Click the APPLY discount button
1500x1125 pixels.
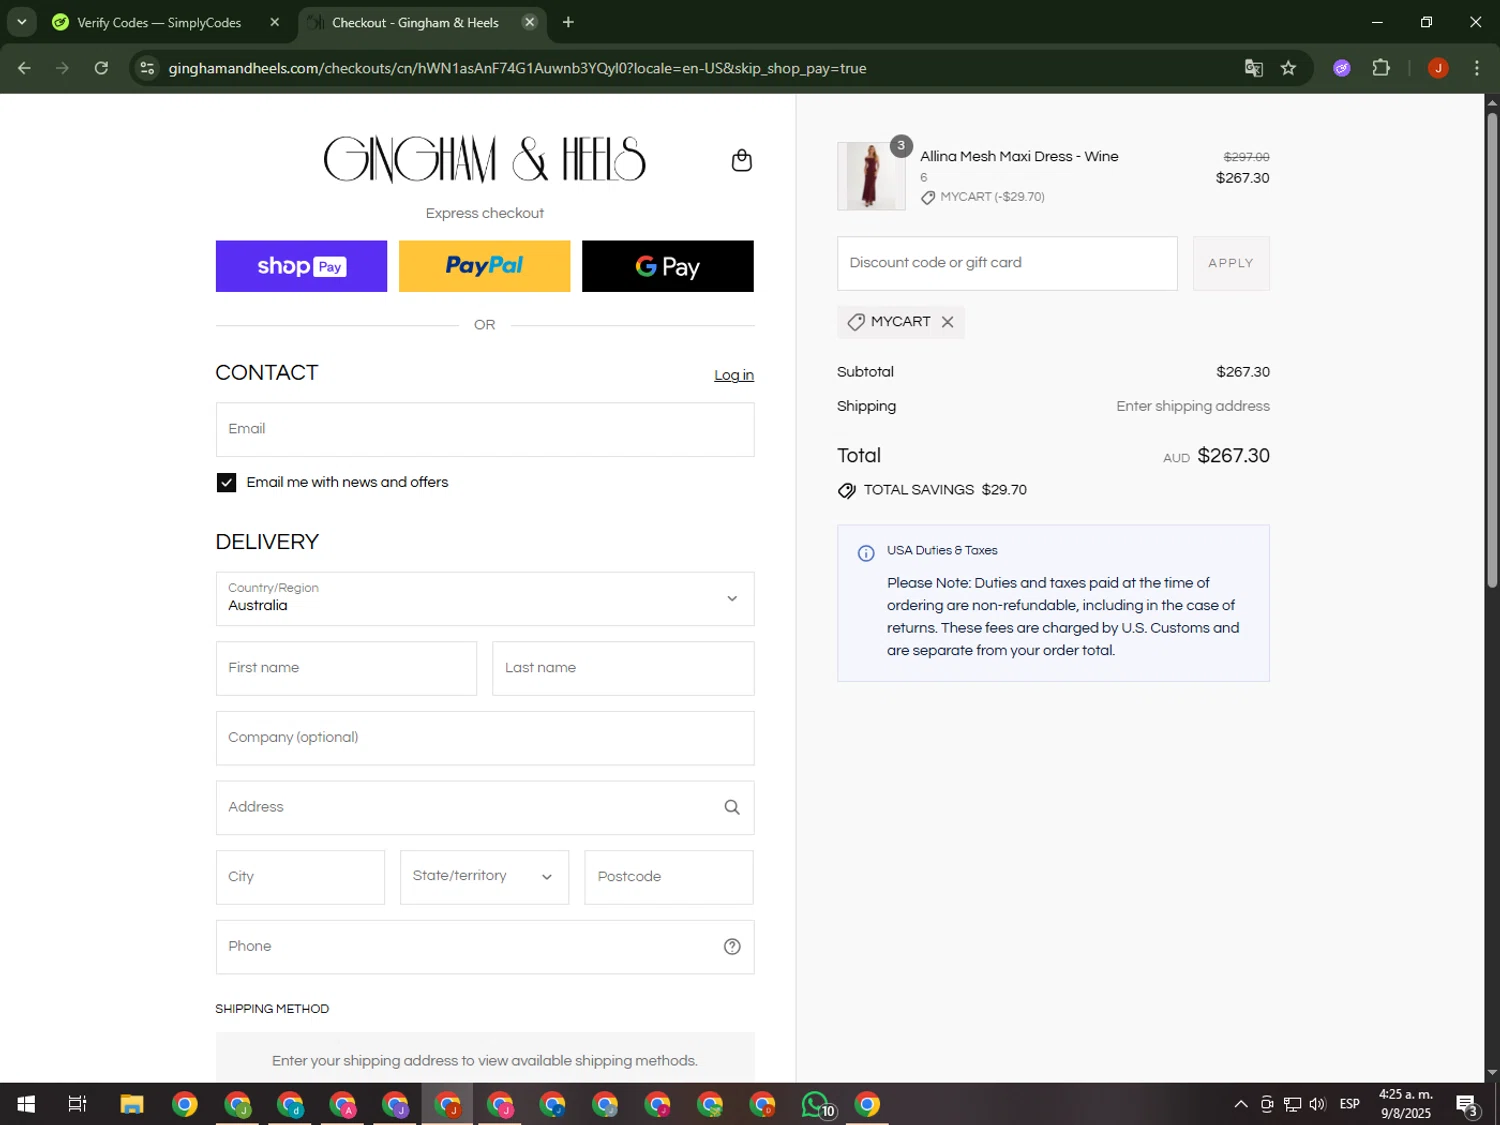[1231, 263]
